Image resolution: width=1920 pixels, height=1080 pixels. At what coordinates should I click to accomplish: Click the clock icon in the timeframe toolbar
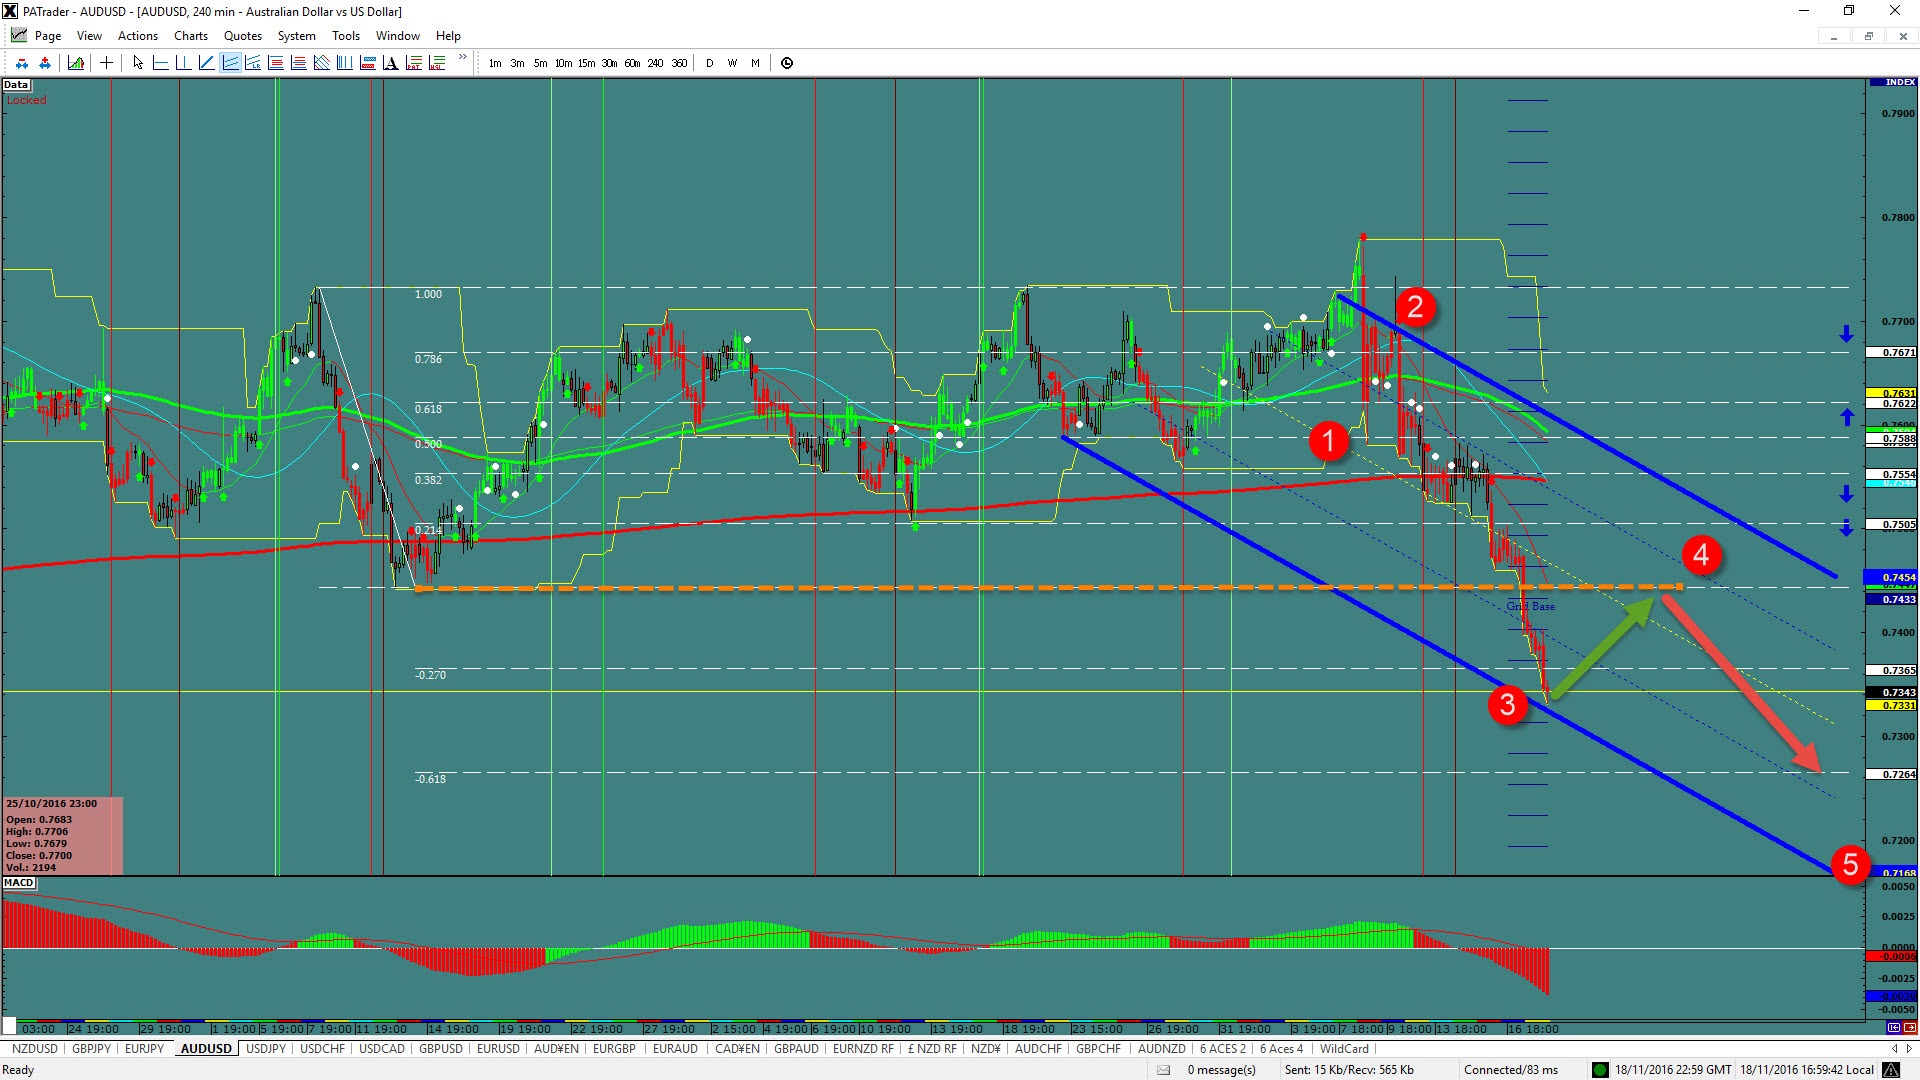click(787, 63)
